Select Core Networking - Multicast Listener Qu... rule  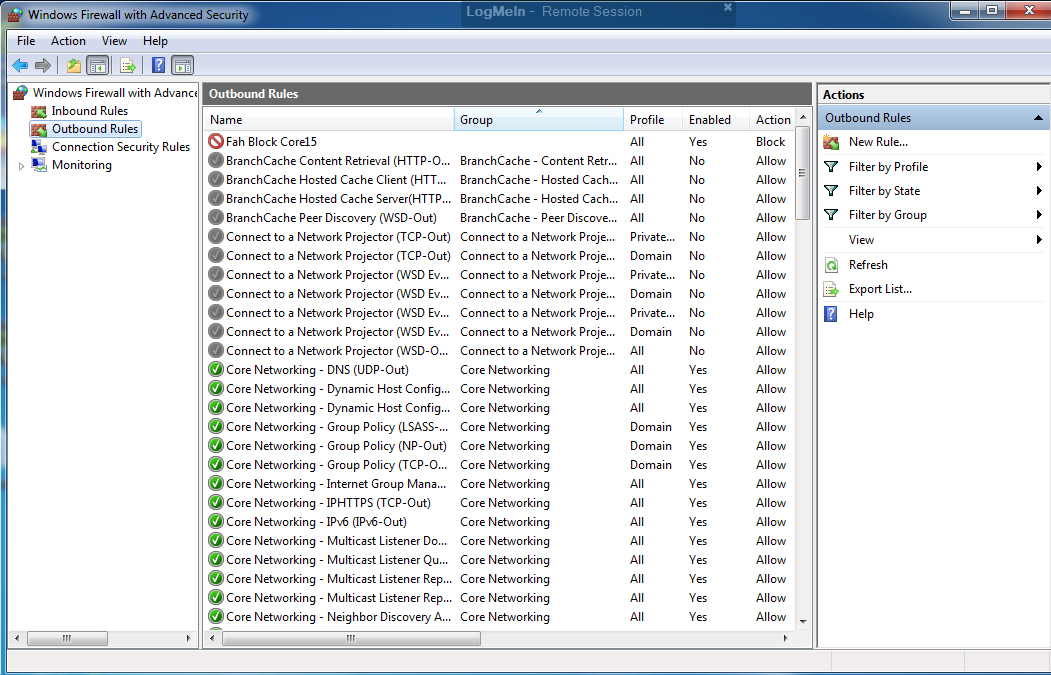[x=337, y=560]
